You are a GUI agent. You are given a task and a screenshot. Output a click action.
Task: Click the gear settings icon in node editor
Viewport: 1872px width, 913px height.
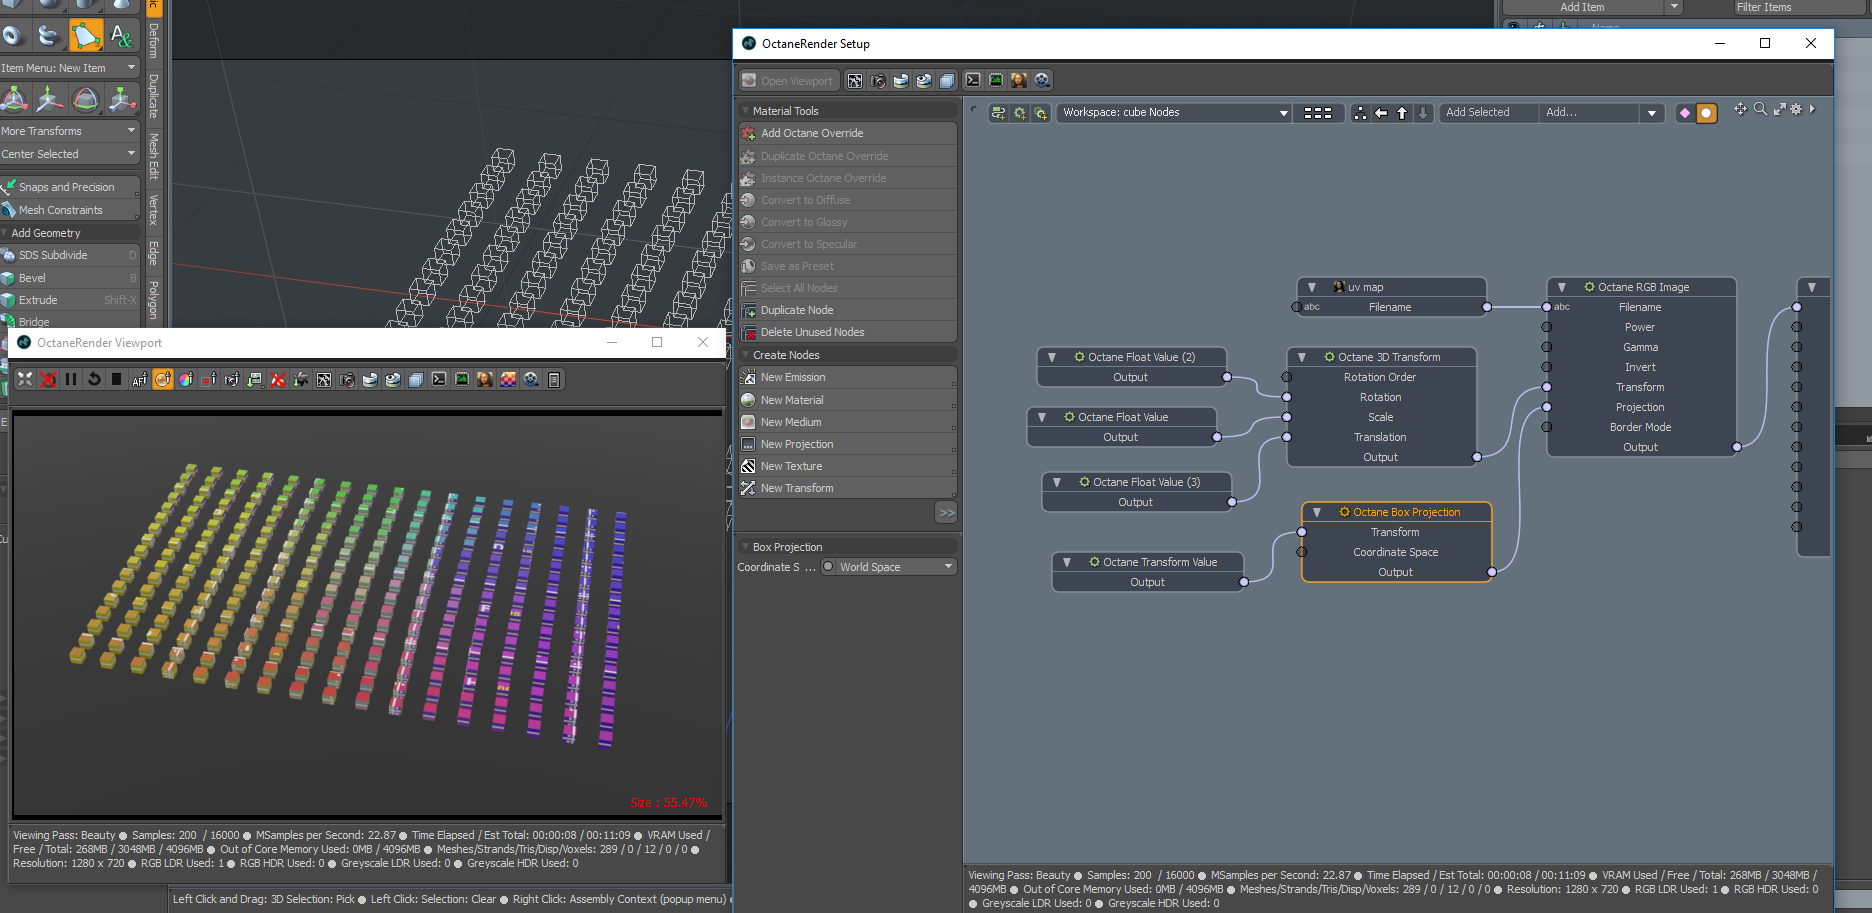[1796, 109]
